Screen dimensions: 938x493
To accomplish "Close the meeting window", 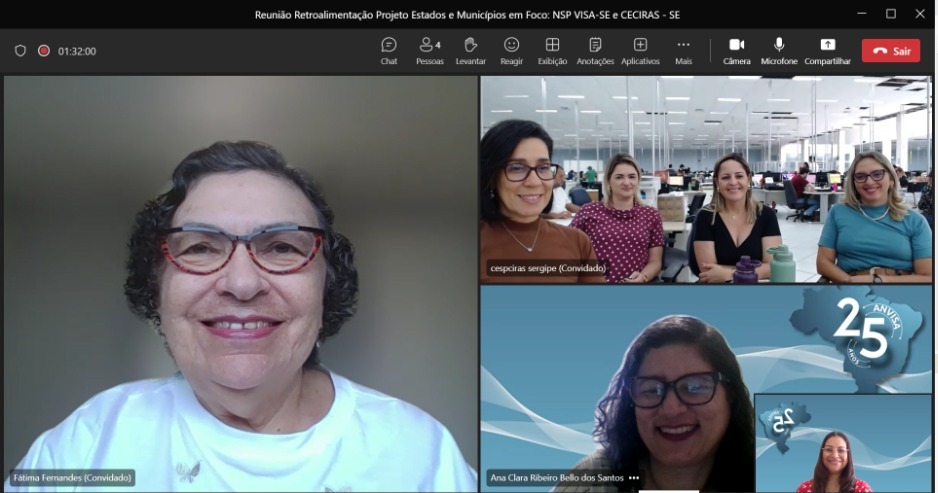I will pyautogui.click(x=920, y=14).
